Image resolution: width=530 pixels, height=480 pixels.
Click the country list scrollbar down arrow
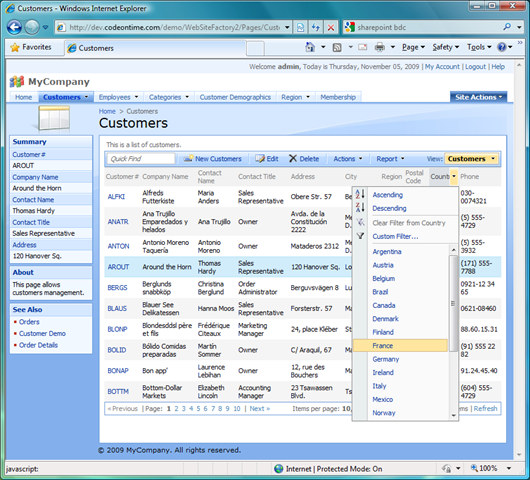pos(453,416)
